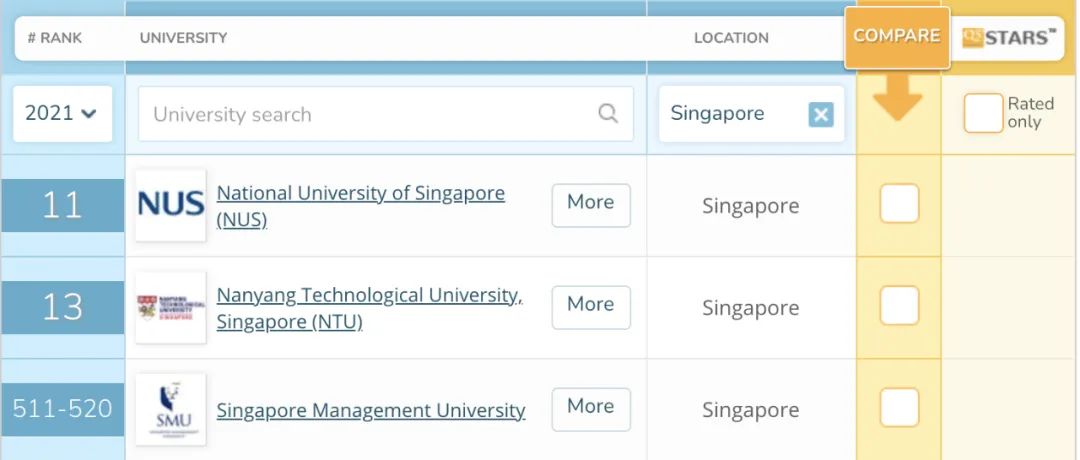Click the search magnifier icon

point(608,113)
